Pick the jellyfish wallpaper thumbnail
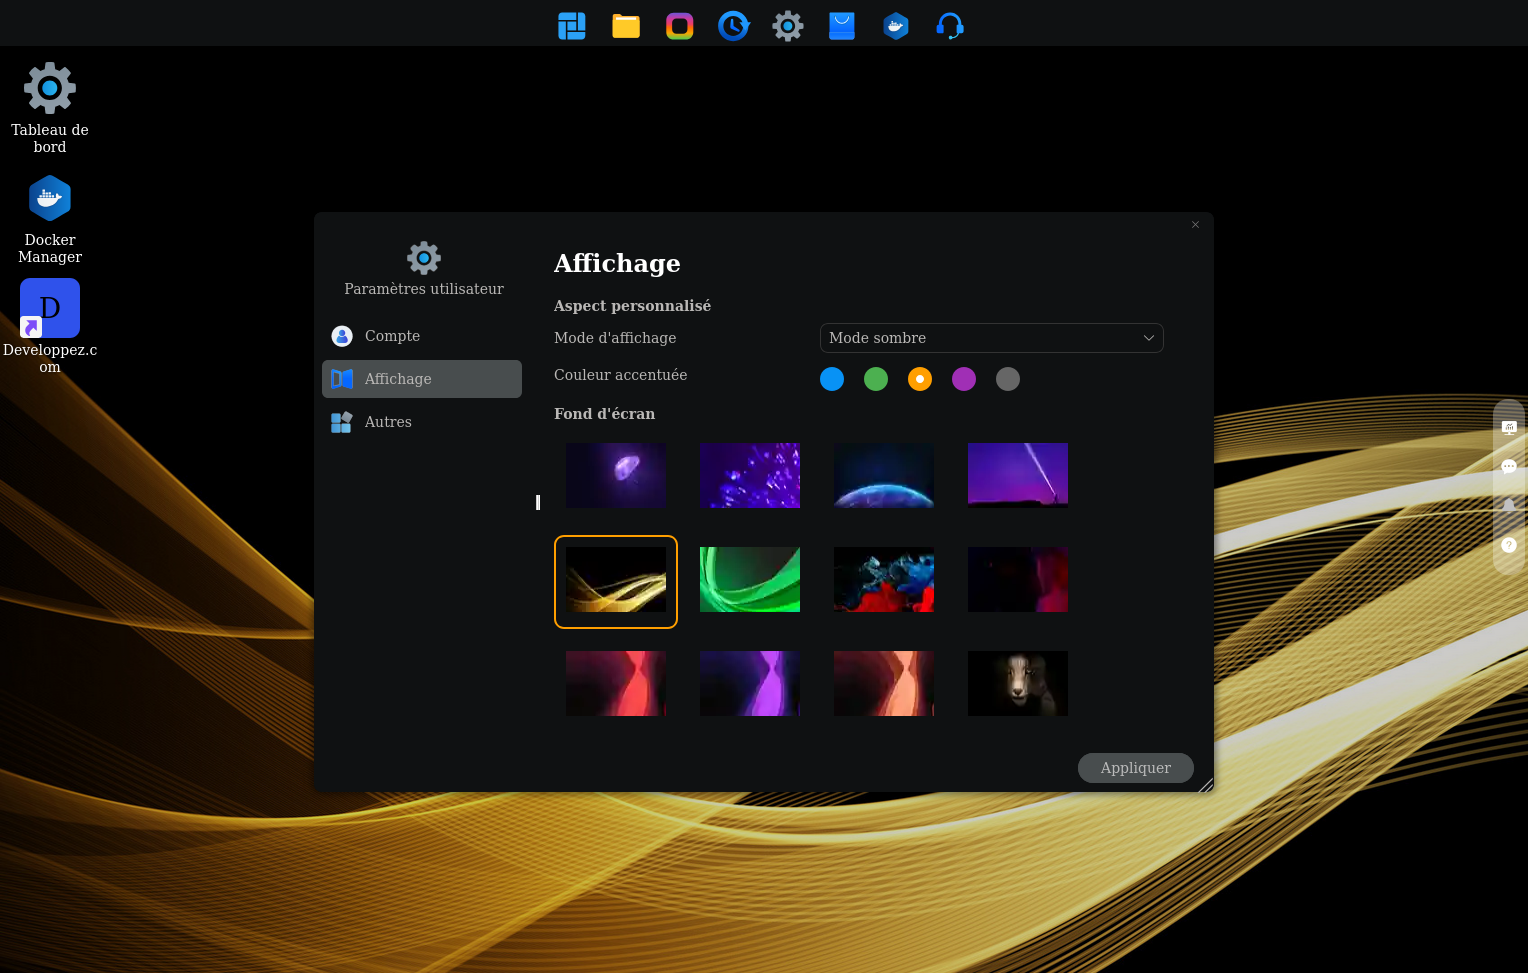The width and height of the screenshot is (1528, 973). (x=616, y=476)
